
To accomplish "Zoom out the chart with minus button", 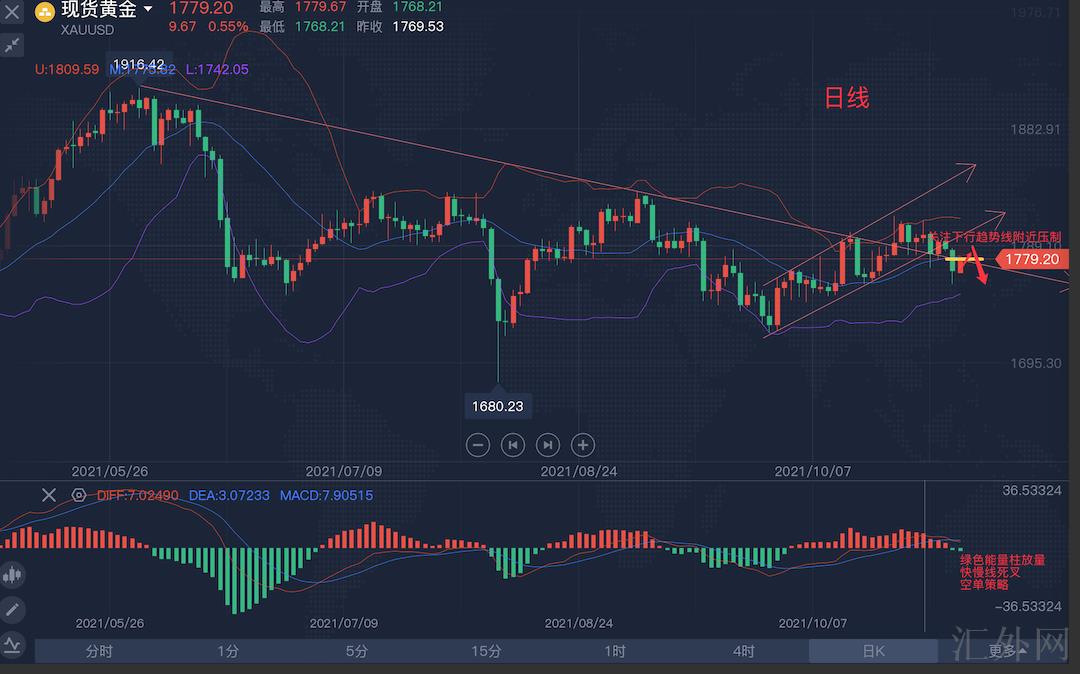I will pyautogui.click(x=478, y=445).
